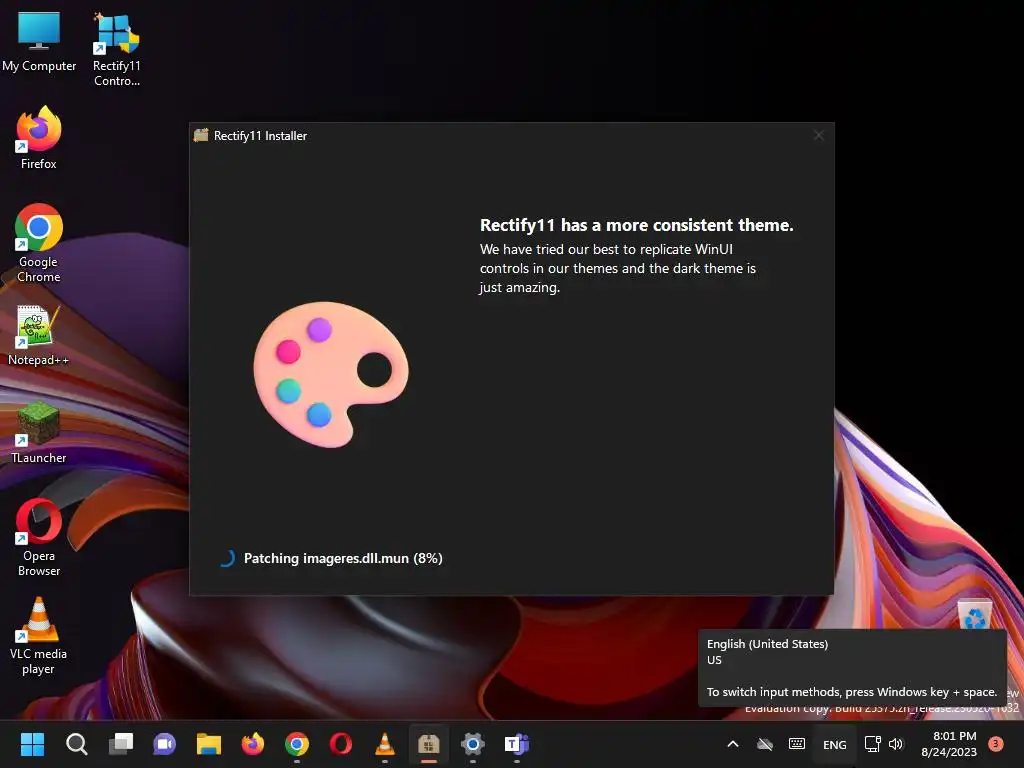
Task: Click the progress spinner beside Patching text
Action: coord(226,558)
